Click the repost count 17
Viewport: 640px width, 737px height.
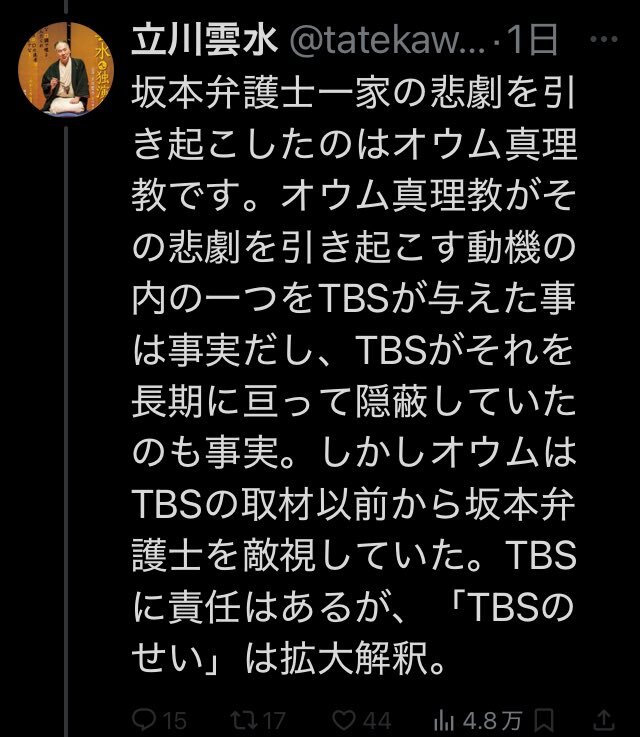[274, 721]
